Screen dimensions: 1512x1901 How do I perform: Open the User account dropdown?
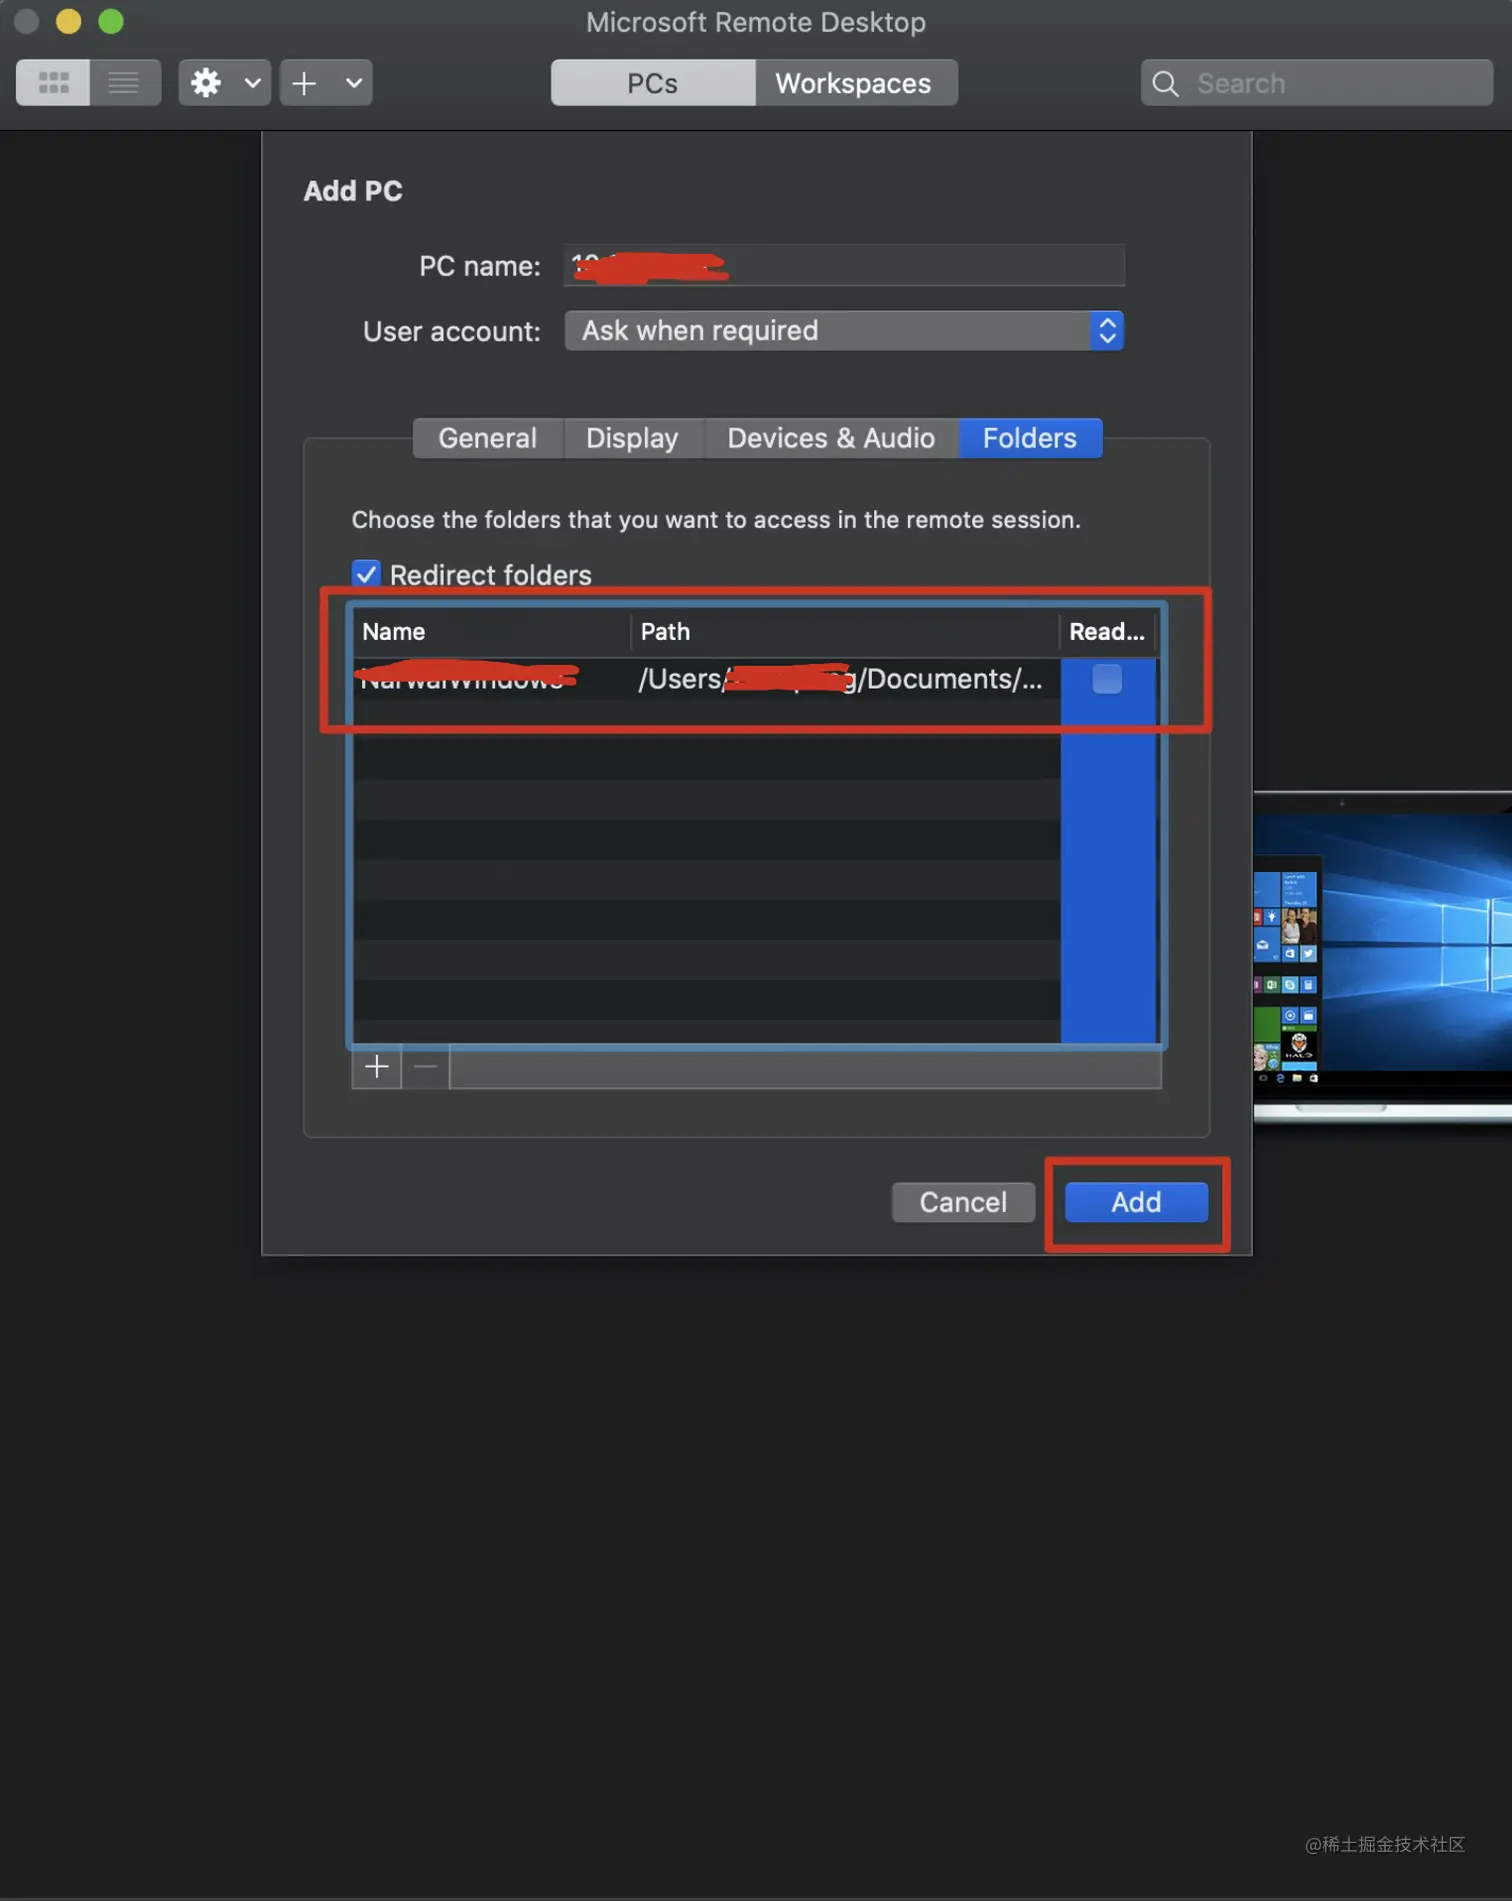[844, 331]
